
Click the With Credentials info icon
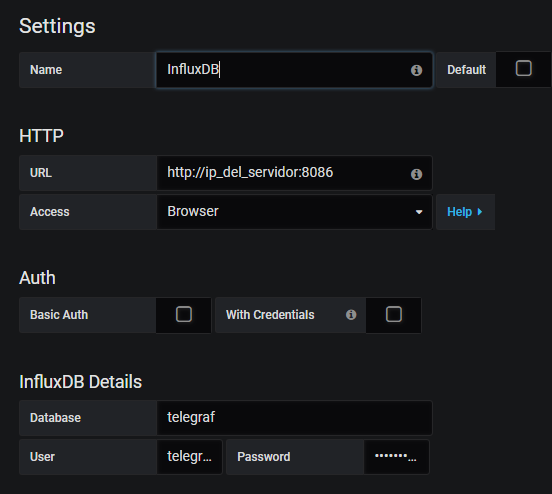point(351,314)
